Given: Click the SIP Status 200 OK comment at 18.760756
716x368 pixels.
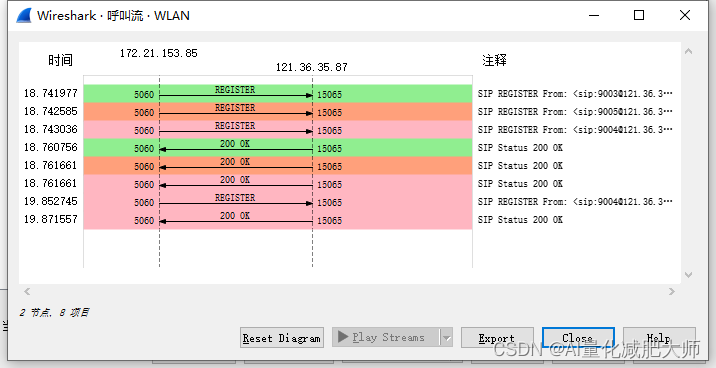Looking at the screenshot, I should [520, 147].
